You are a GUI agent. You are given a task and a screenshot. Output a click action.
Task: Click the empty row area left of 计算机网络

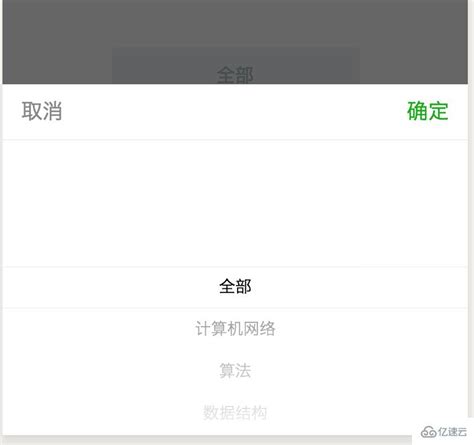click(99, 329)
